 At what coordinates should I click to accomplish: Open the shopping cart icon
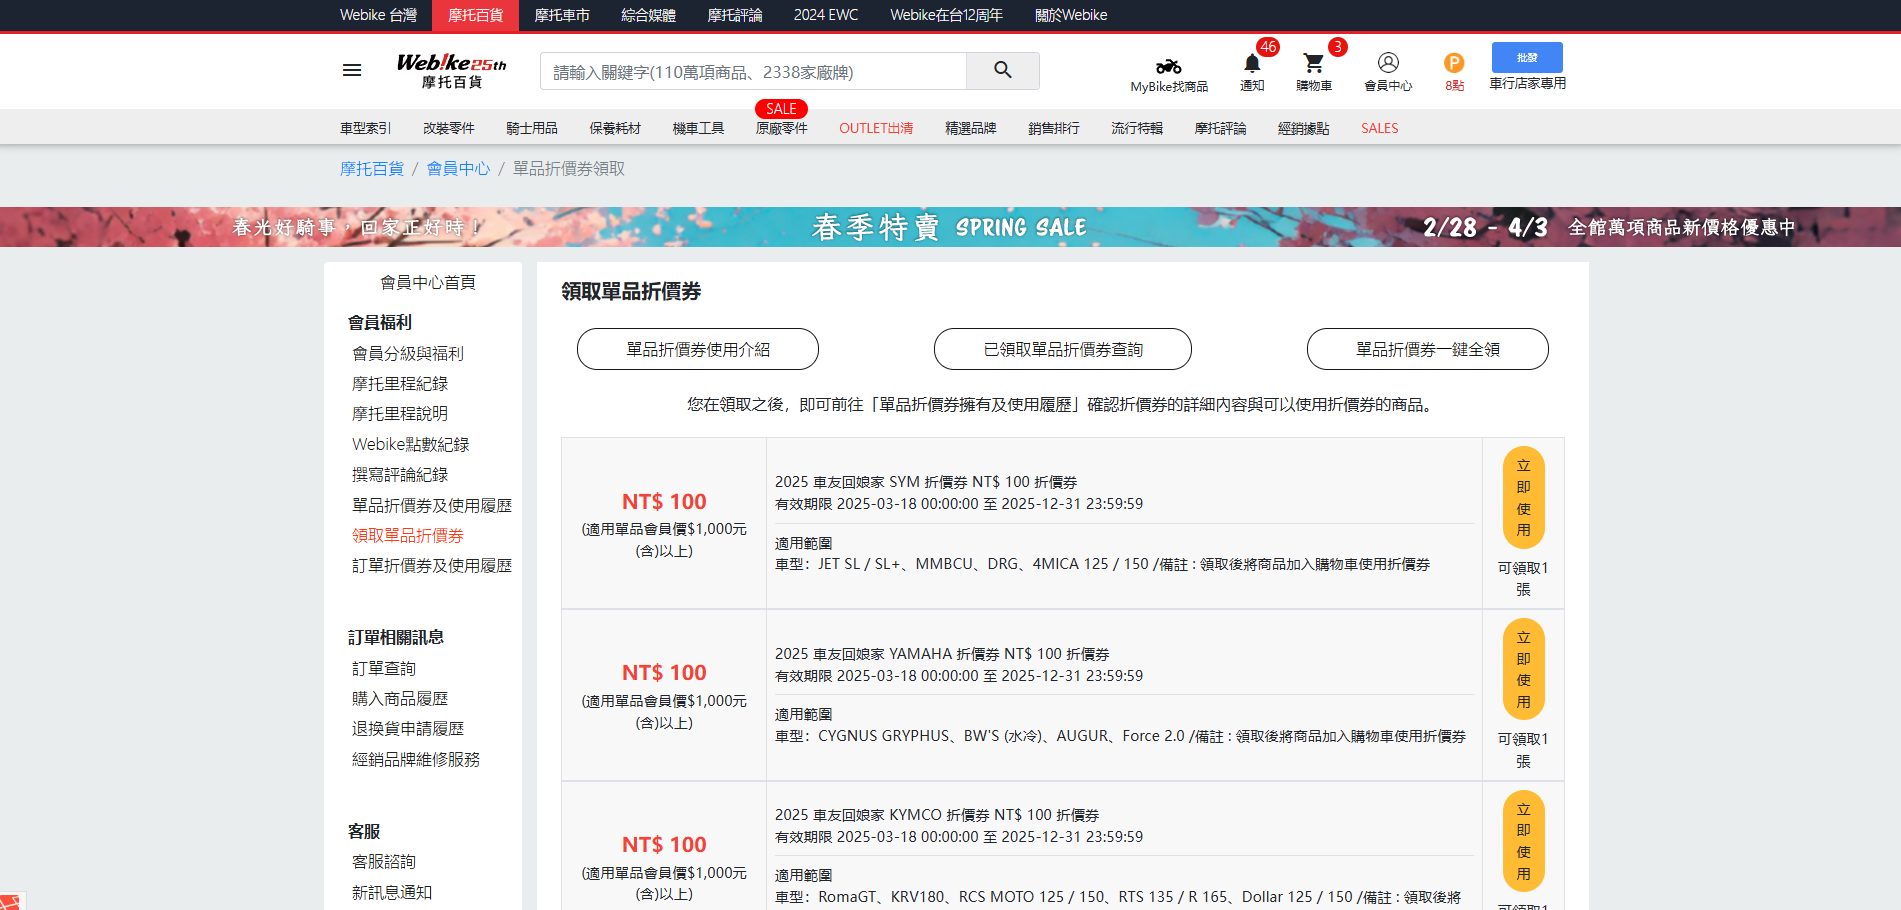pyautogui.click(x=1313, y=64)
